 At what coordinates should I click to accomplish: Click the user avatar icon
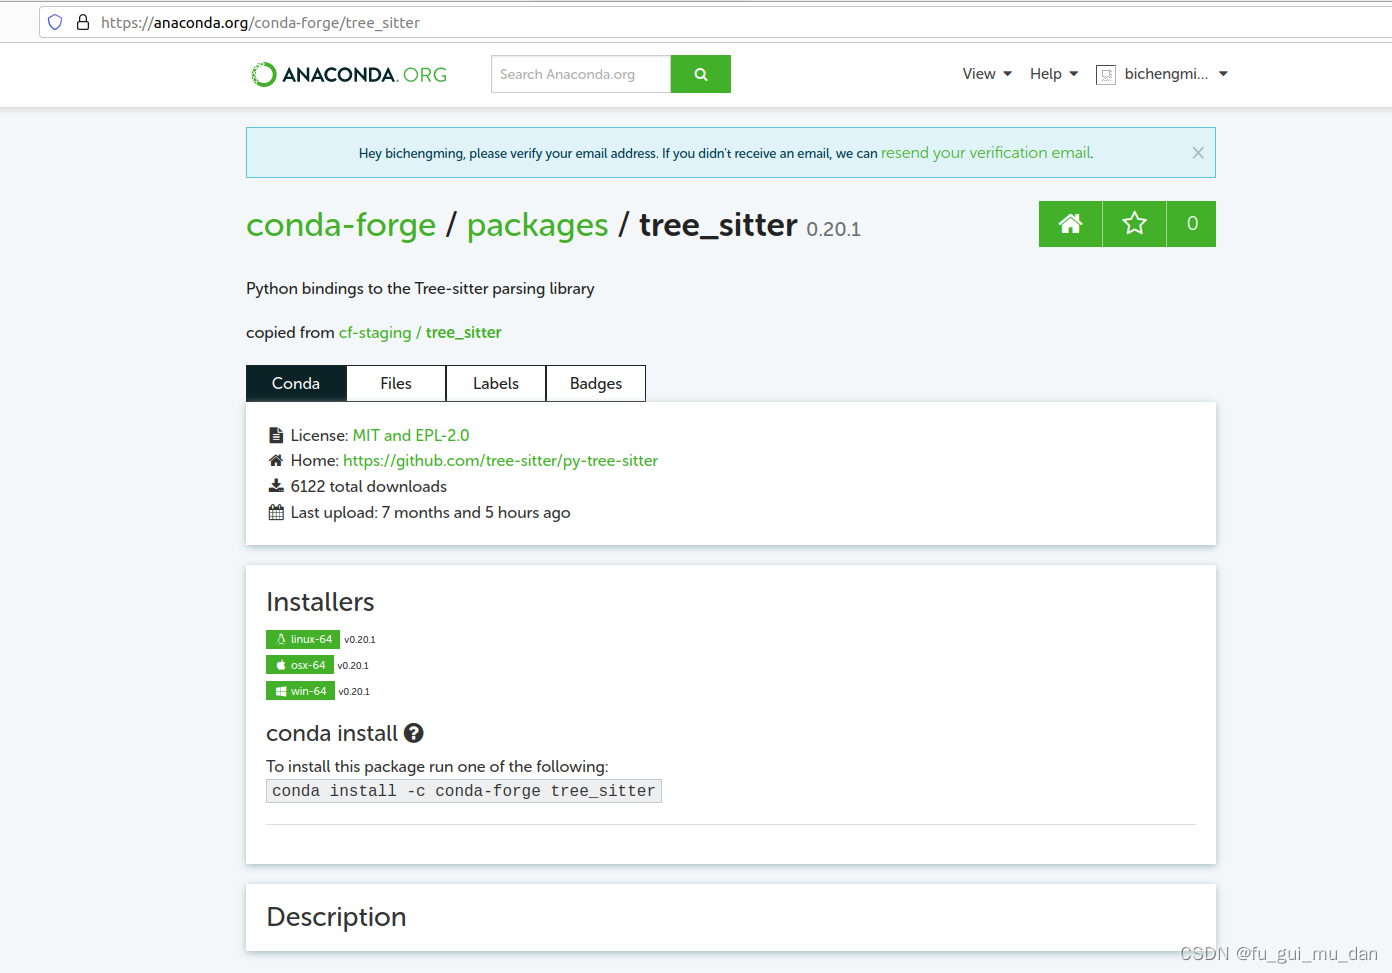click(x=1106, y=75)
